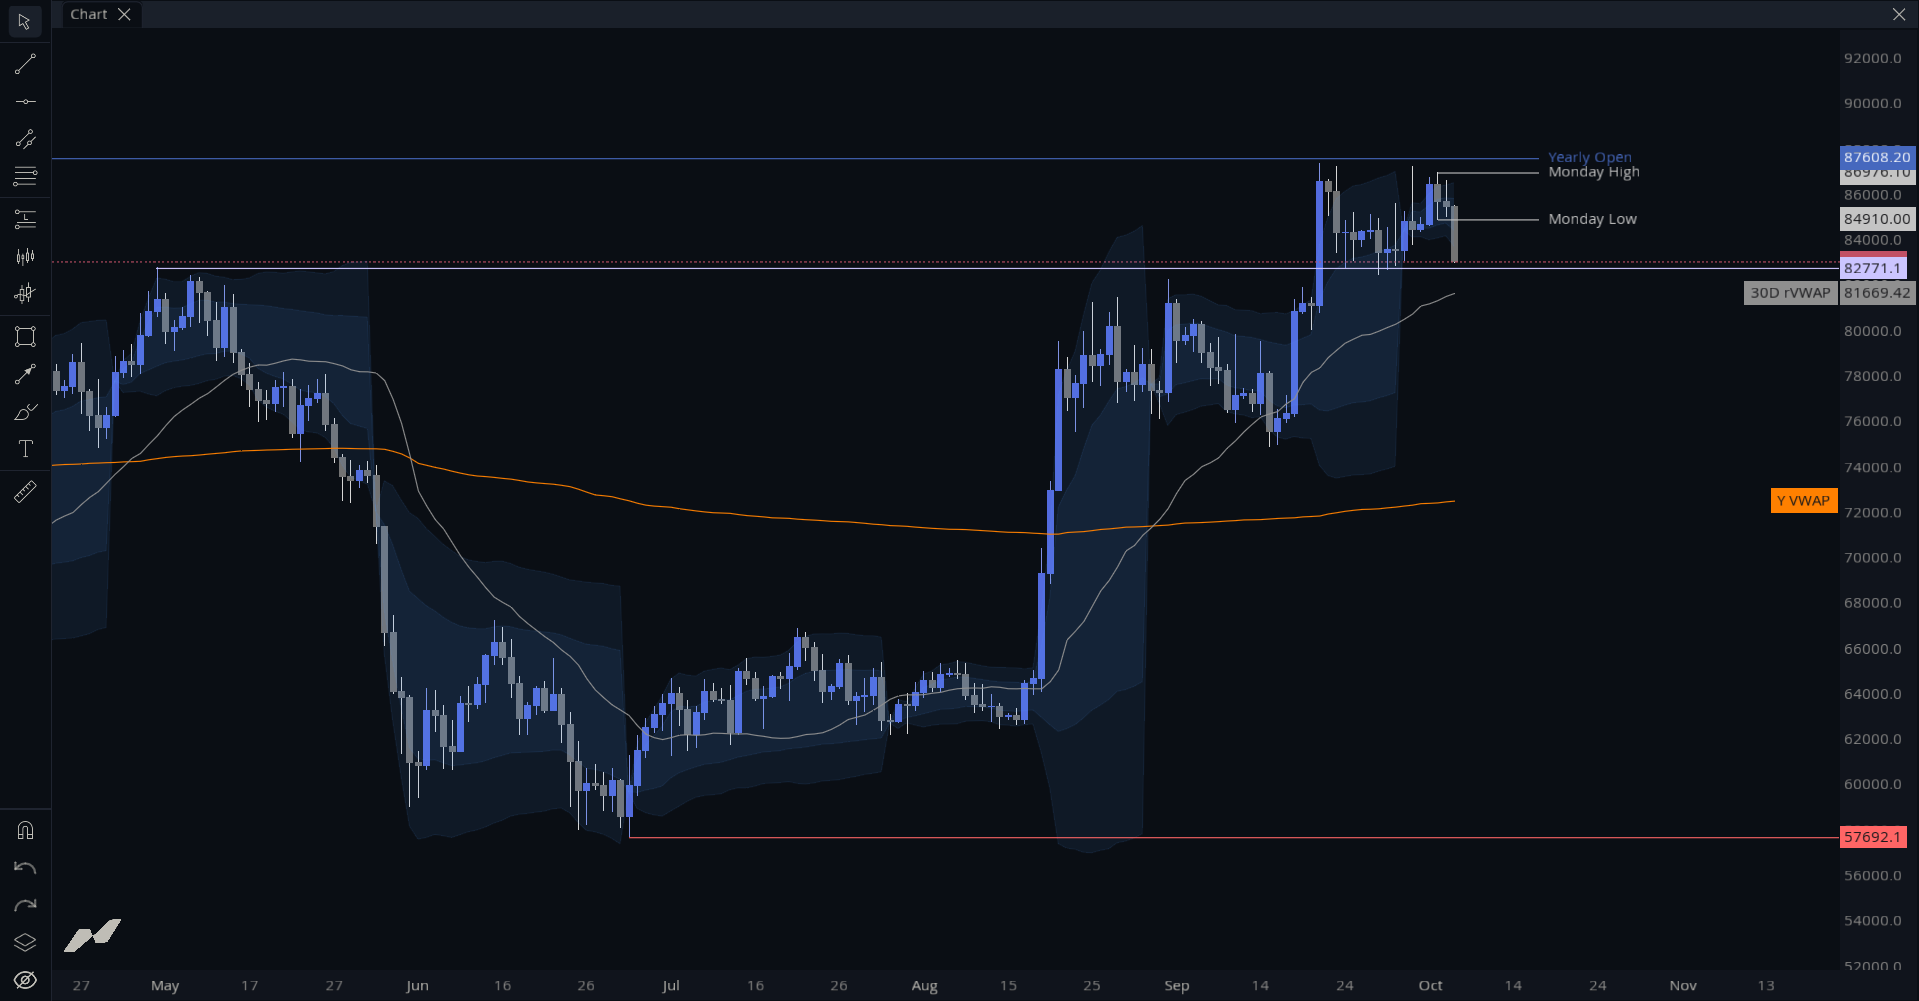Click the Sep label on time axis
The width and height of the screenshot is (1919, 1001).
(1177, 985)
